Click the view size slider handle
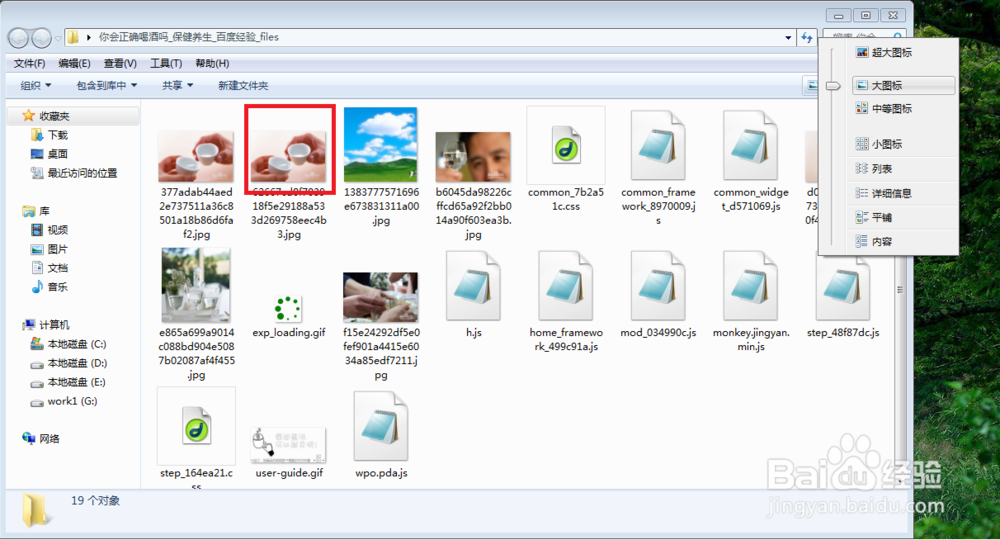Image resolution: width=1000 pixels, height=540 pixels. (833, 85)
